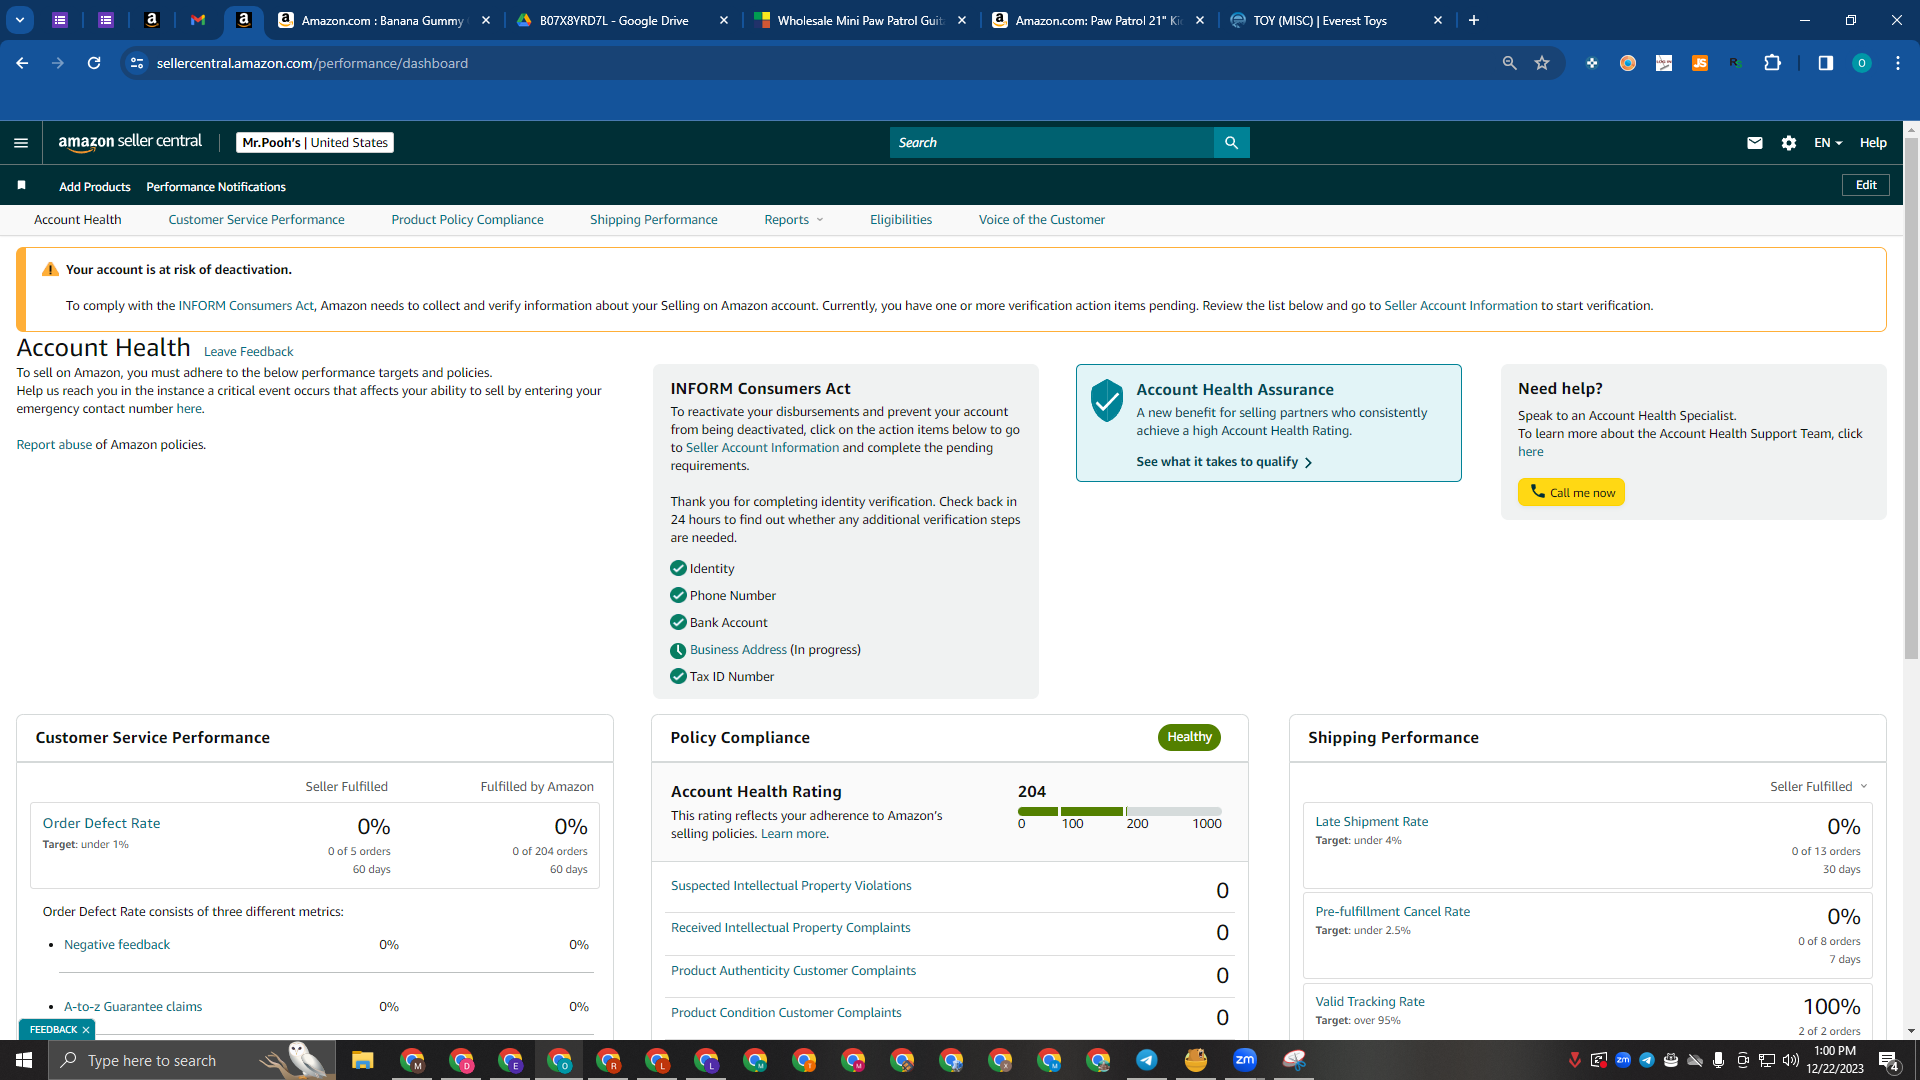This screenshot has width=1920, height=1080.
Task: Open Valid Tracking Rate link
Action: coord(1369,1002)
